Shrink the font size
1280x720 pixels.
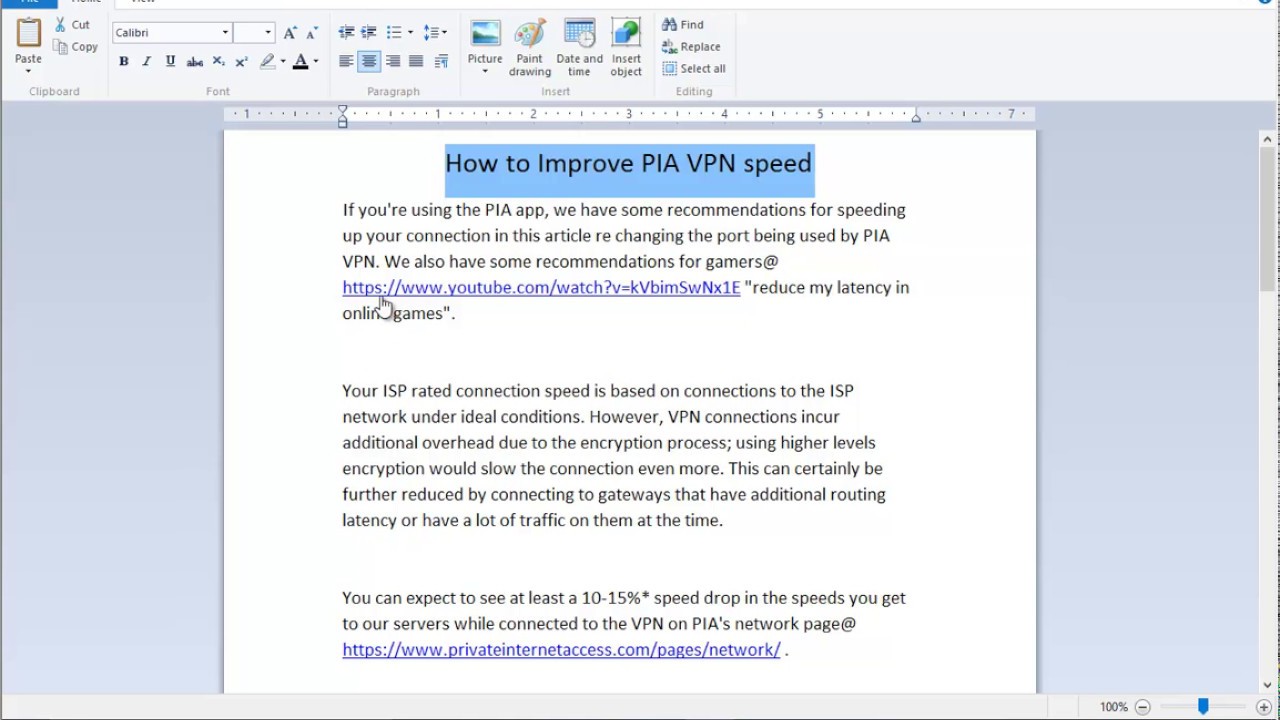click(313, 33)
